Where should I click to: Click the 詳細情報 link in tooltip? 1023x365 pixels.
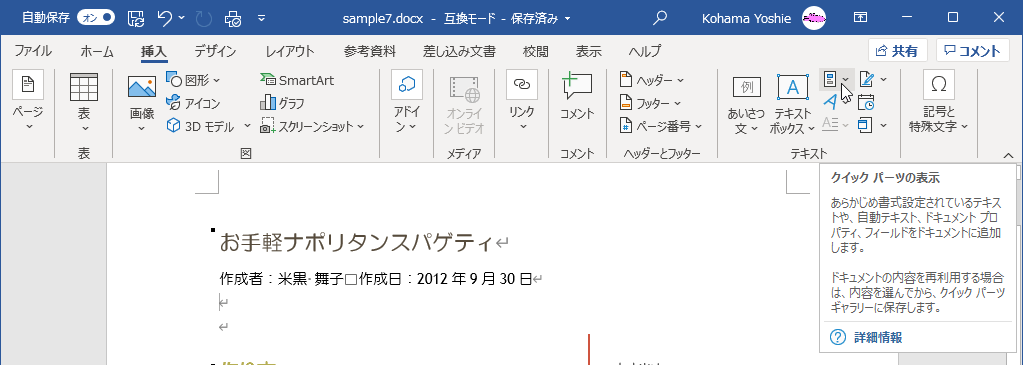(878, 337)
